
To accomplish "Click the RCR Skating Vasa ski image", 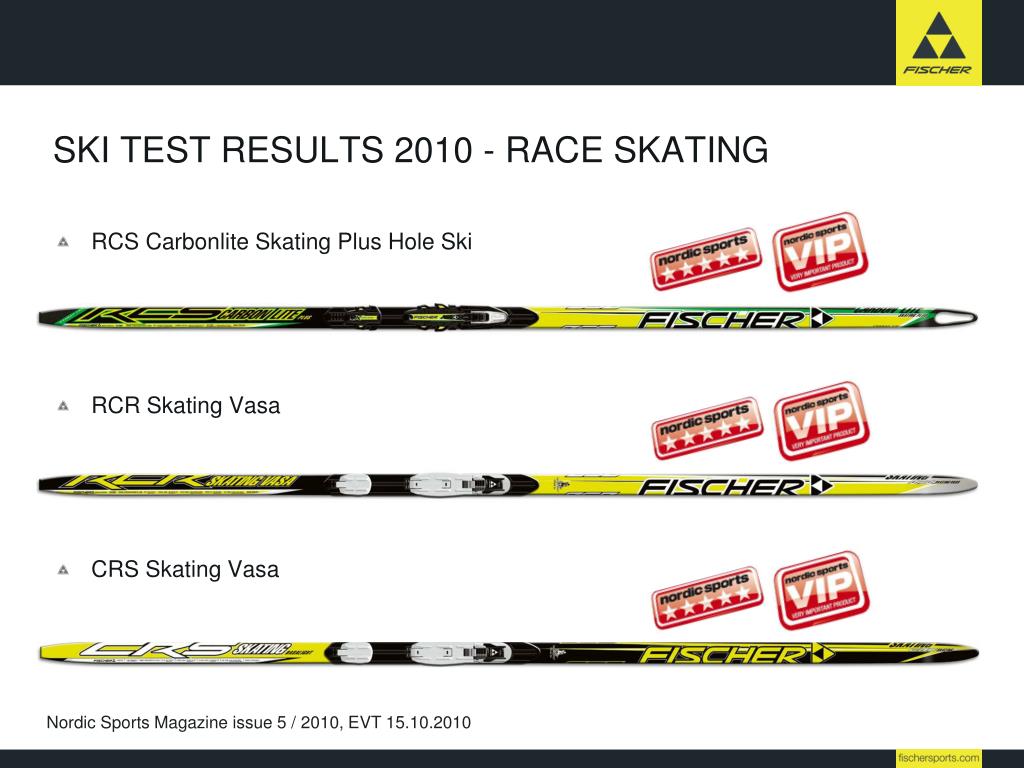I will pos(507,485).
